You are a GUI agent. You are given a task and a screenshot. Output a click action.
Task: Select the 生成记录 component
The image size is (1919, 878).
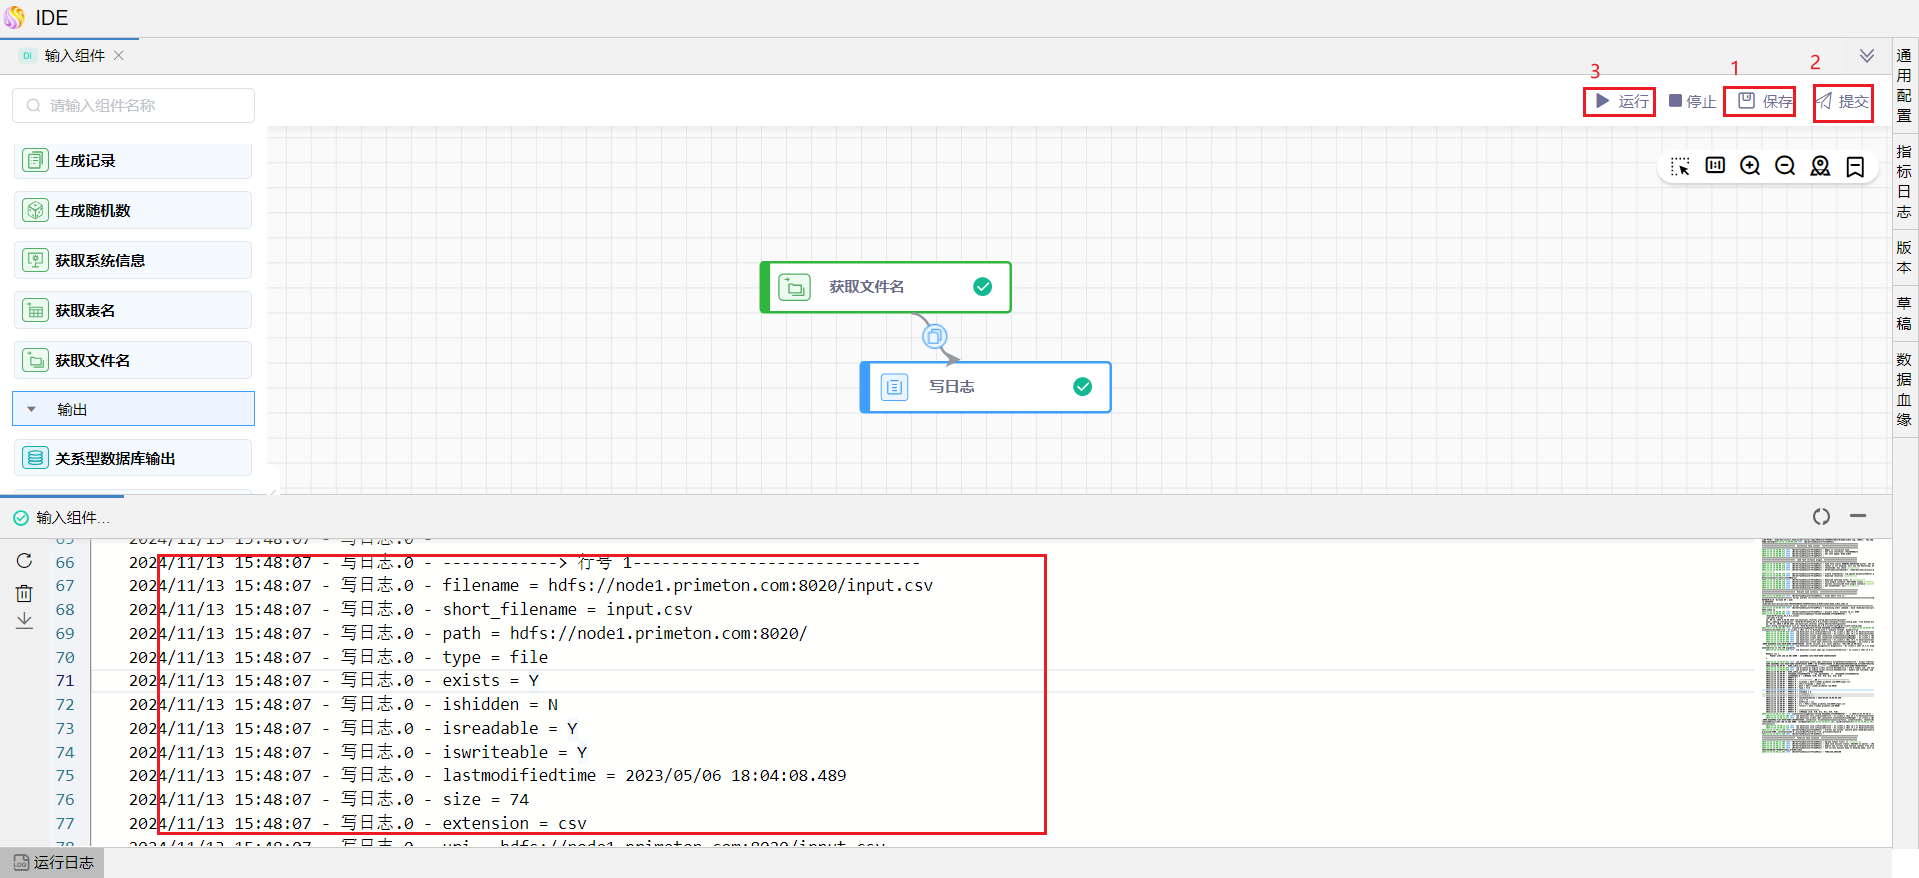(x=133, y=160)
